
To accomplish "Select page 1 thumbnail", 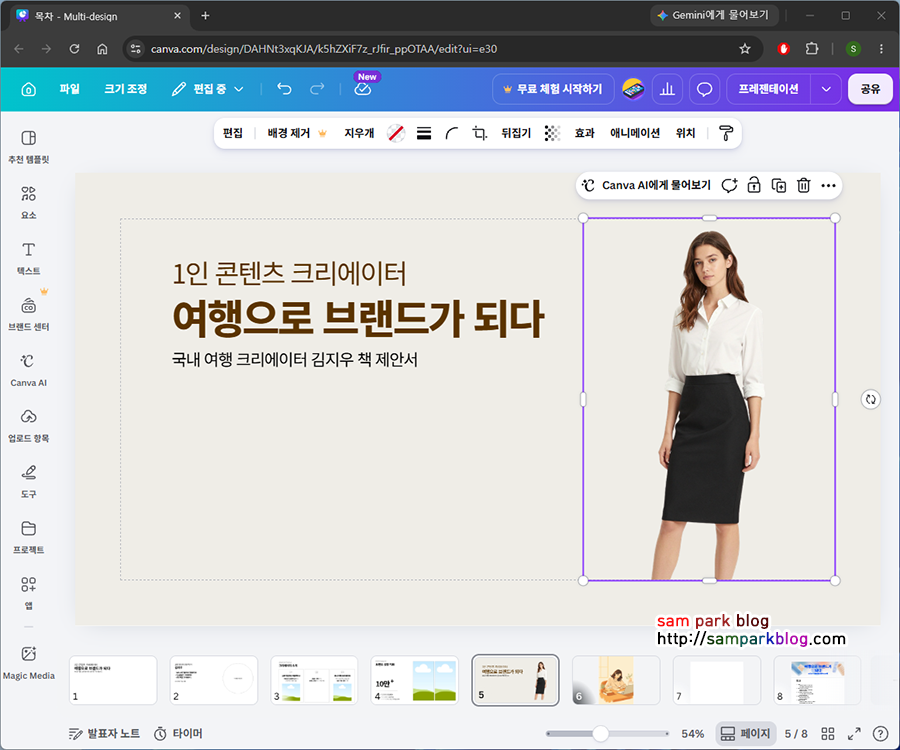I will pyautogui.click(x=113, y=680).
